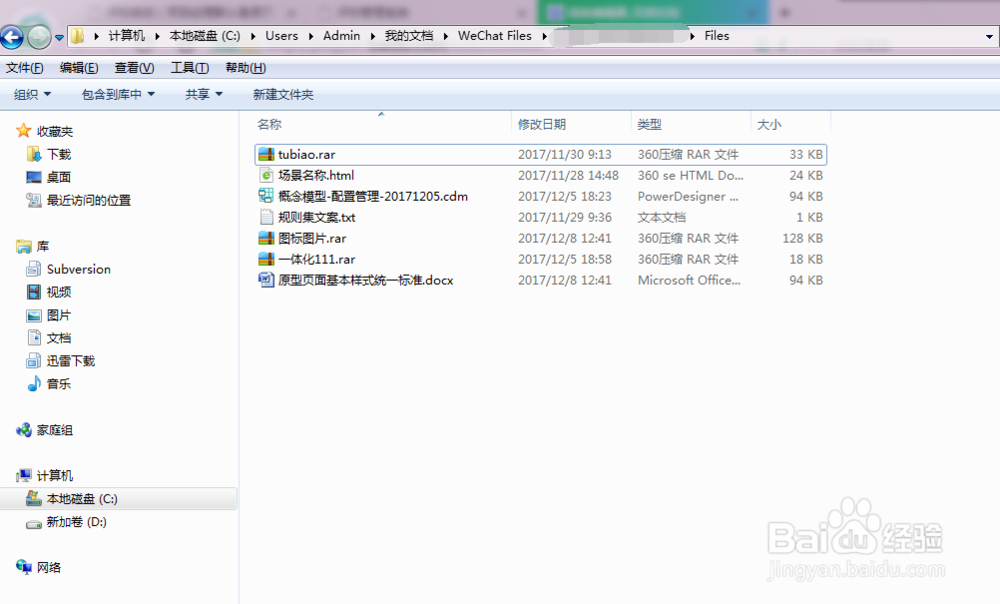
Task: Open the 共享 dropdown in the toolbar
Action: coord(203,94)
